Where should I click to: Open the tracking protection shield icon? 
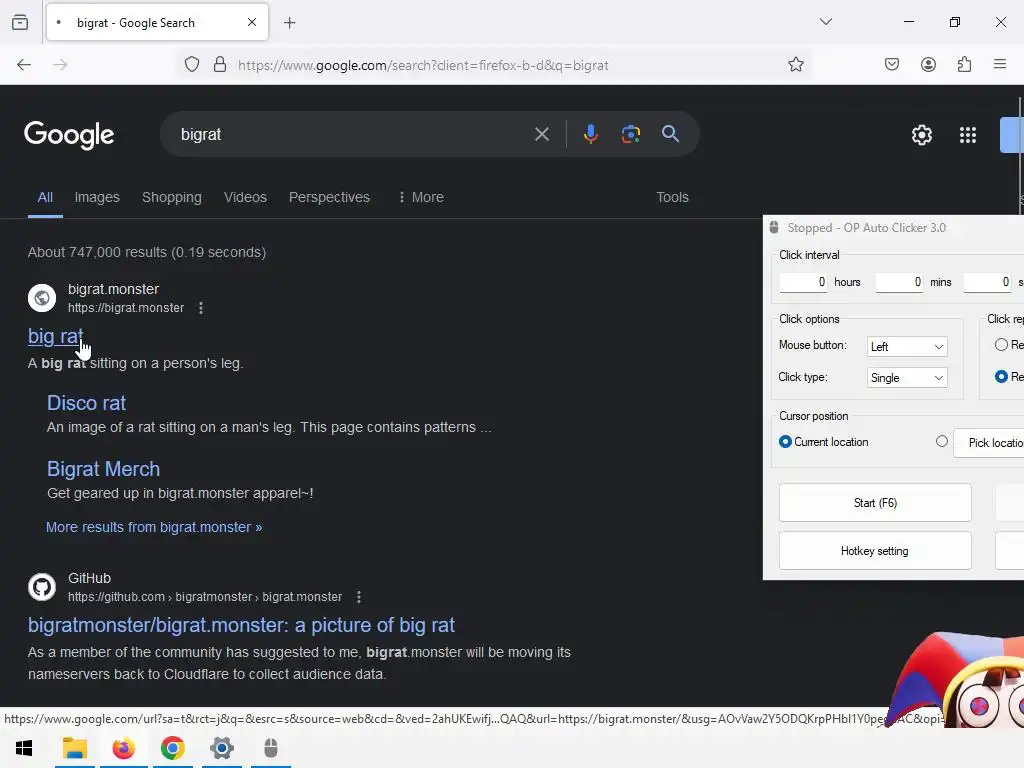(192, 65)
